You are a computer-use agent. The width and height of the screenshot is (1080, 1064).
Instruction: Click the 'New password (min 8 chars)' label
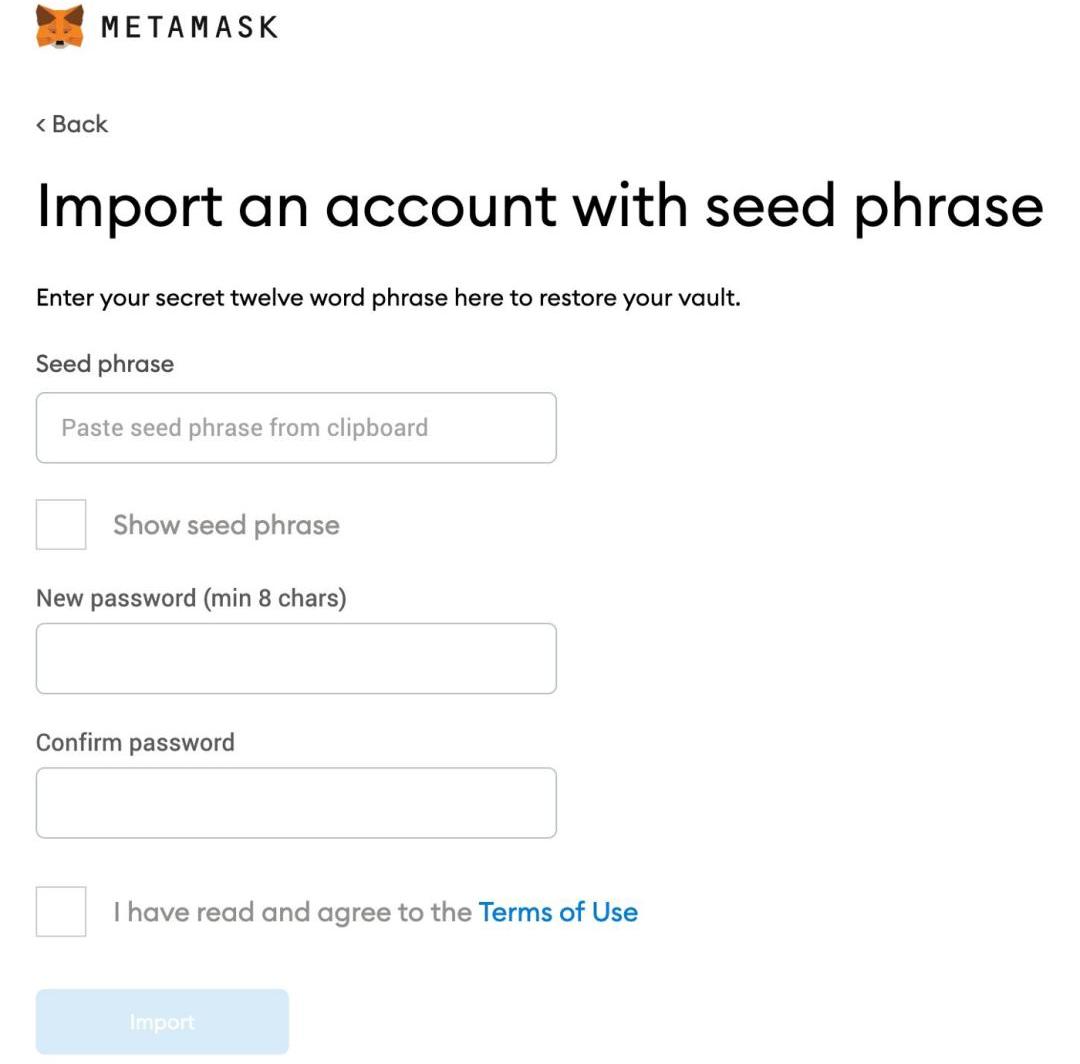[191, 598]
